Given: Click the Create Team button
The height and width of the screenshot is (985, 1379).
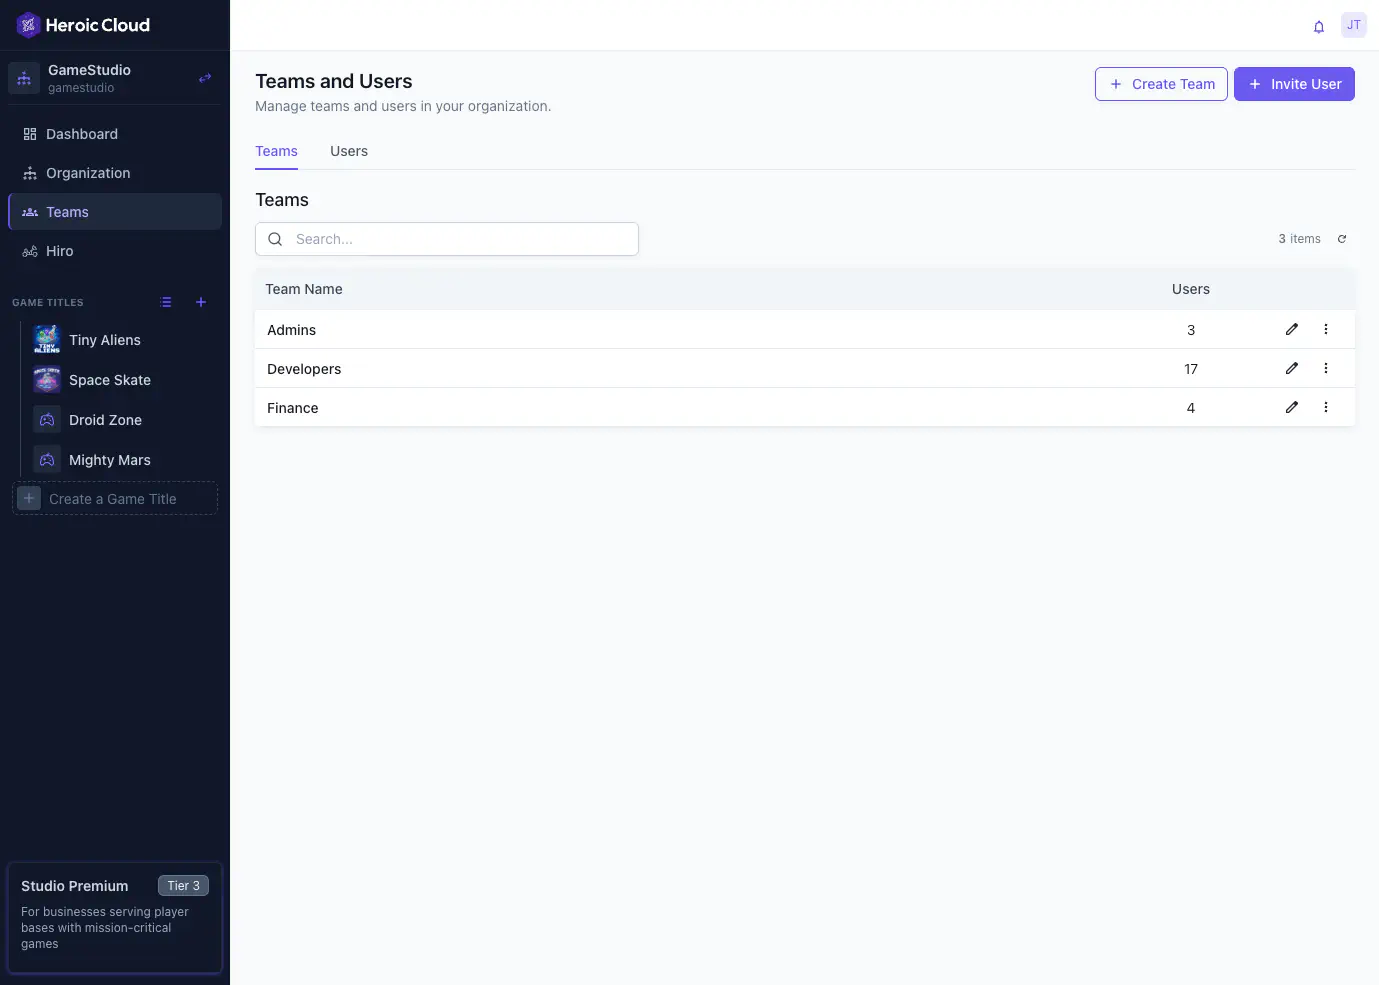Looking at the screenshot, I should click(x=1161, y=84).
